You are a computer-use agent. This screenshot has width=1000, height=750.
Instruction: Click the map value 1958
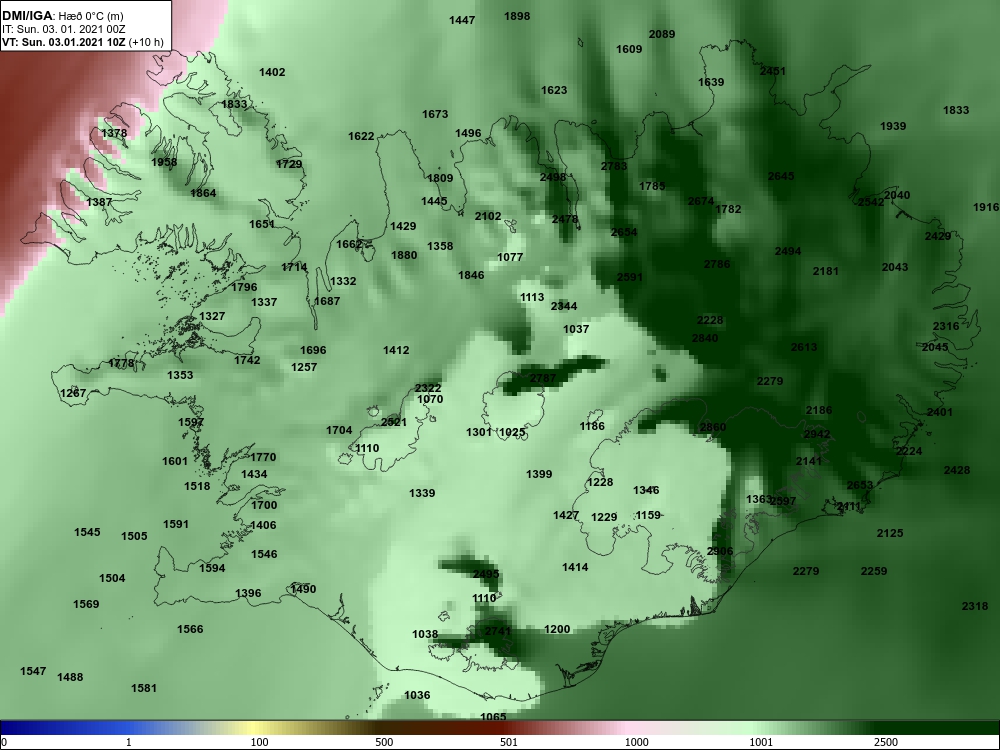click(x=164, y=163)
